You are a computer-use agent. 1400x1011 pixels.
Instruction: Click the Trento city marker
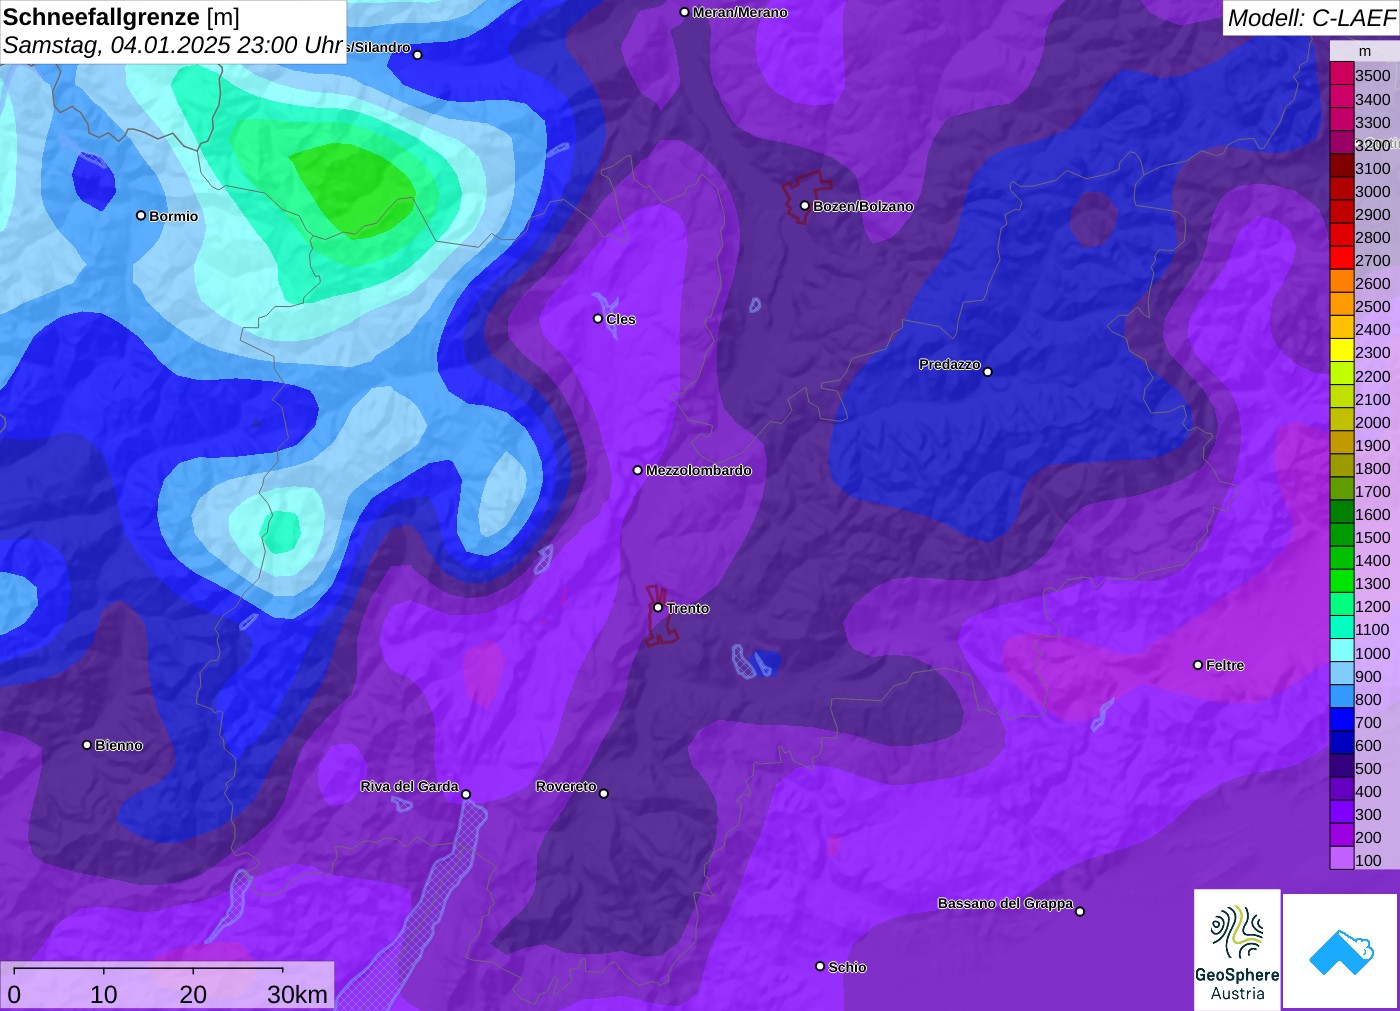coord(658,607)
